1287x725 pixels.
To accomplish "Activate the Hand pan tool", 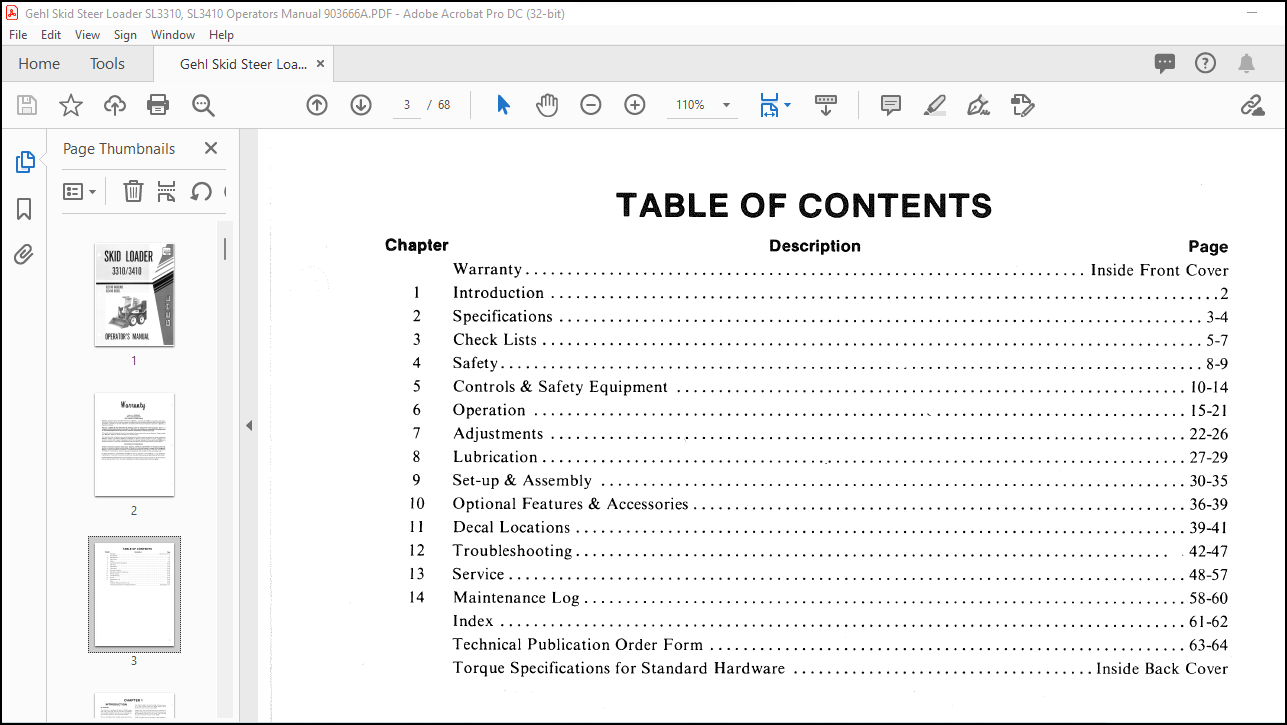I will click(547, 105).
